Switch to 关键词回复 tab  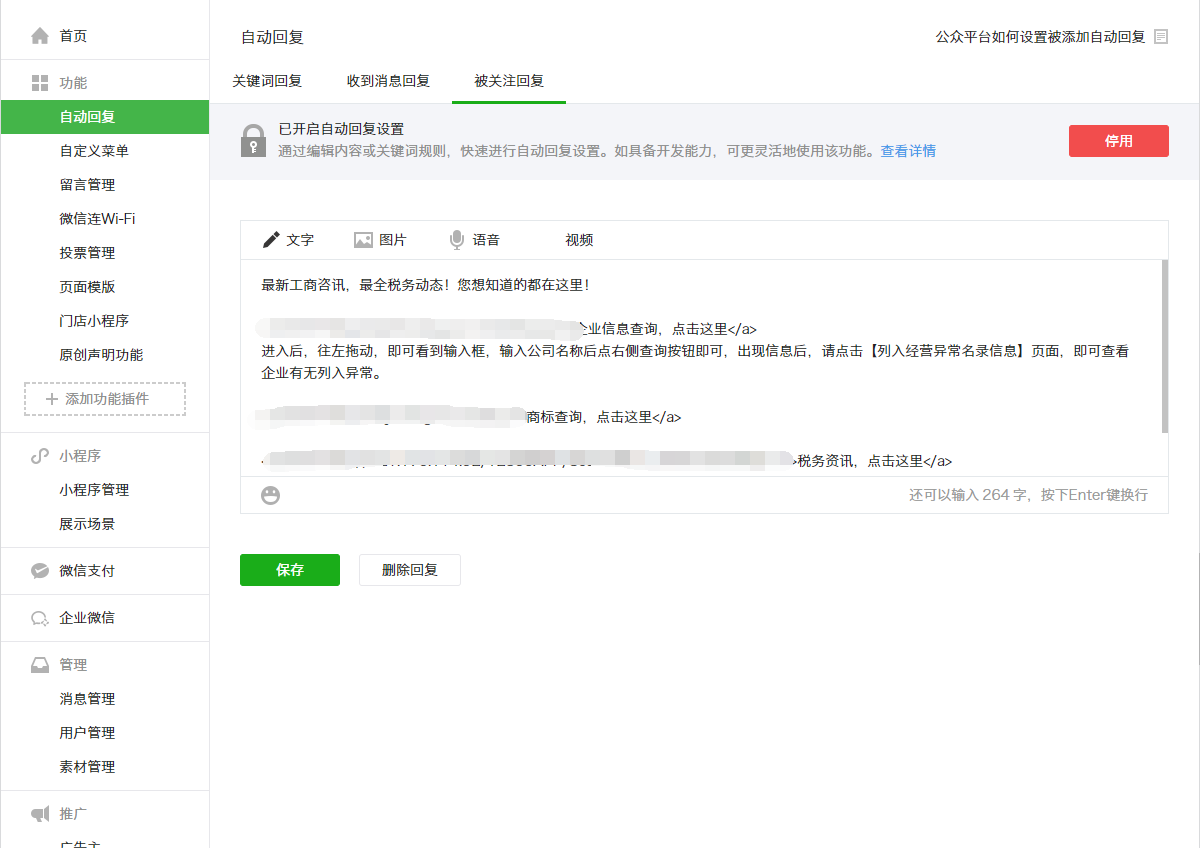click(x=267, y=81)
